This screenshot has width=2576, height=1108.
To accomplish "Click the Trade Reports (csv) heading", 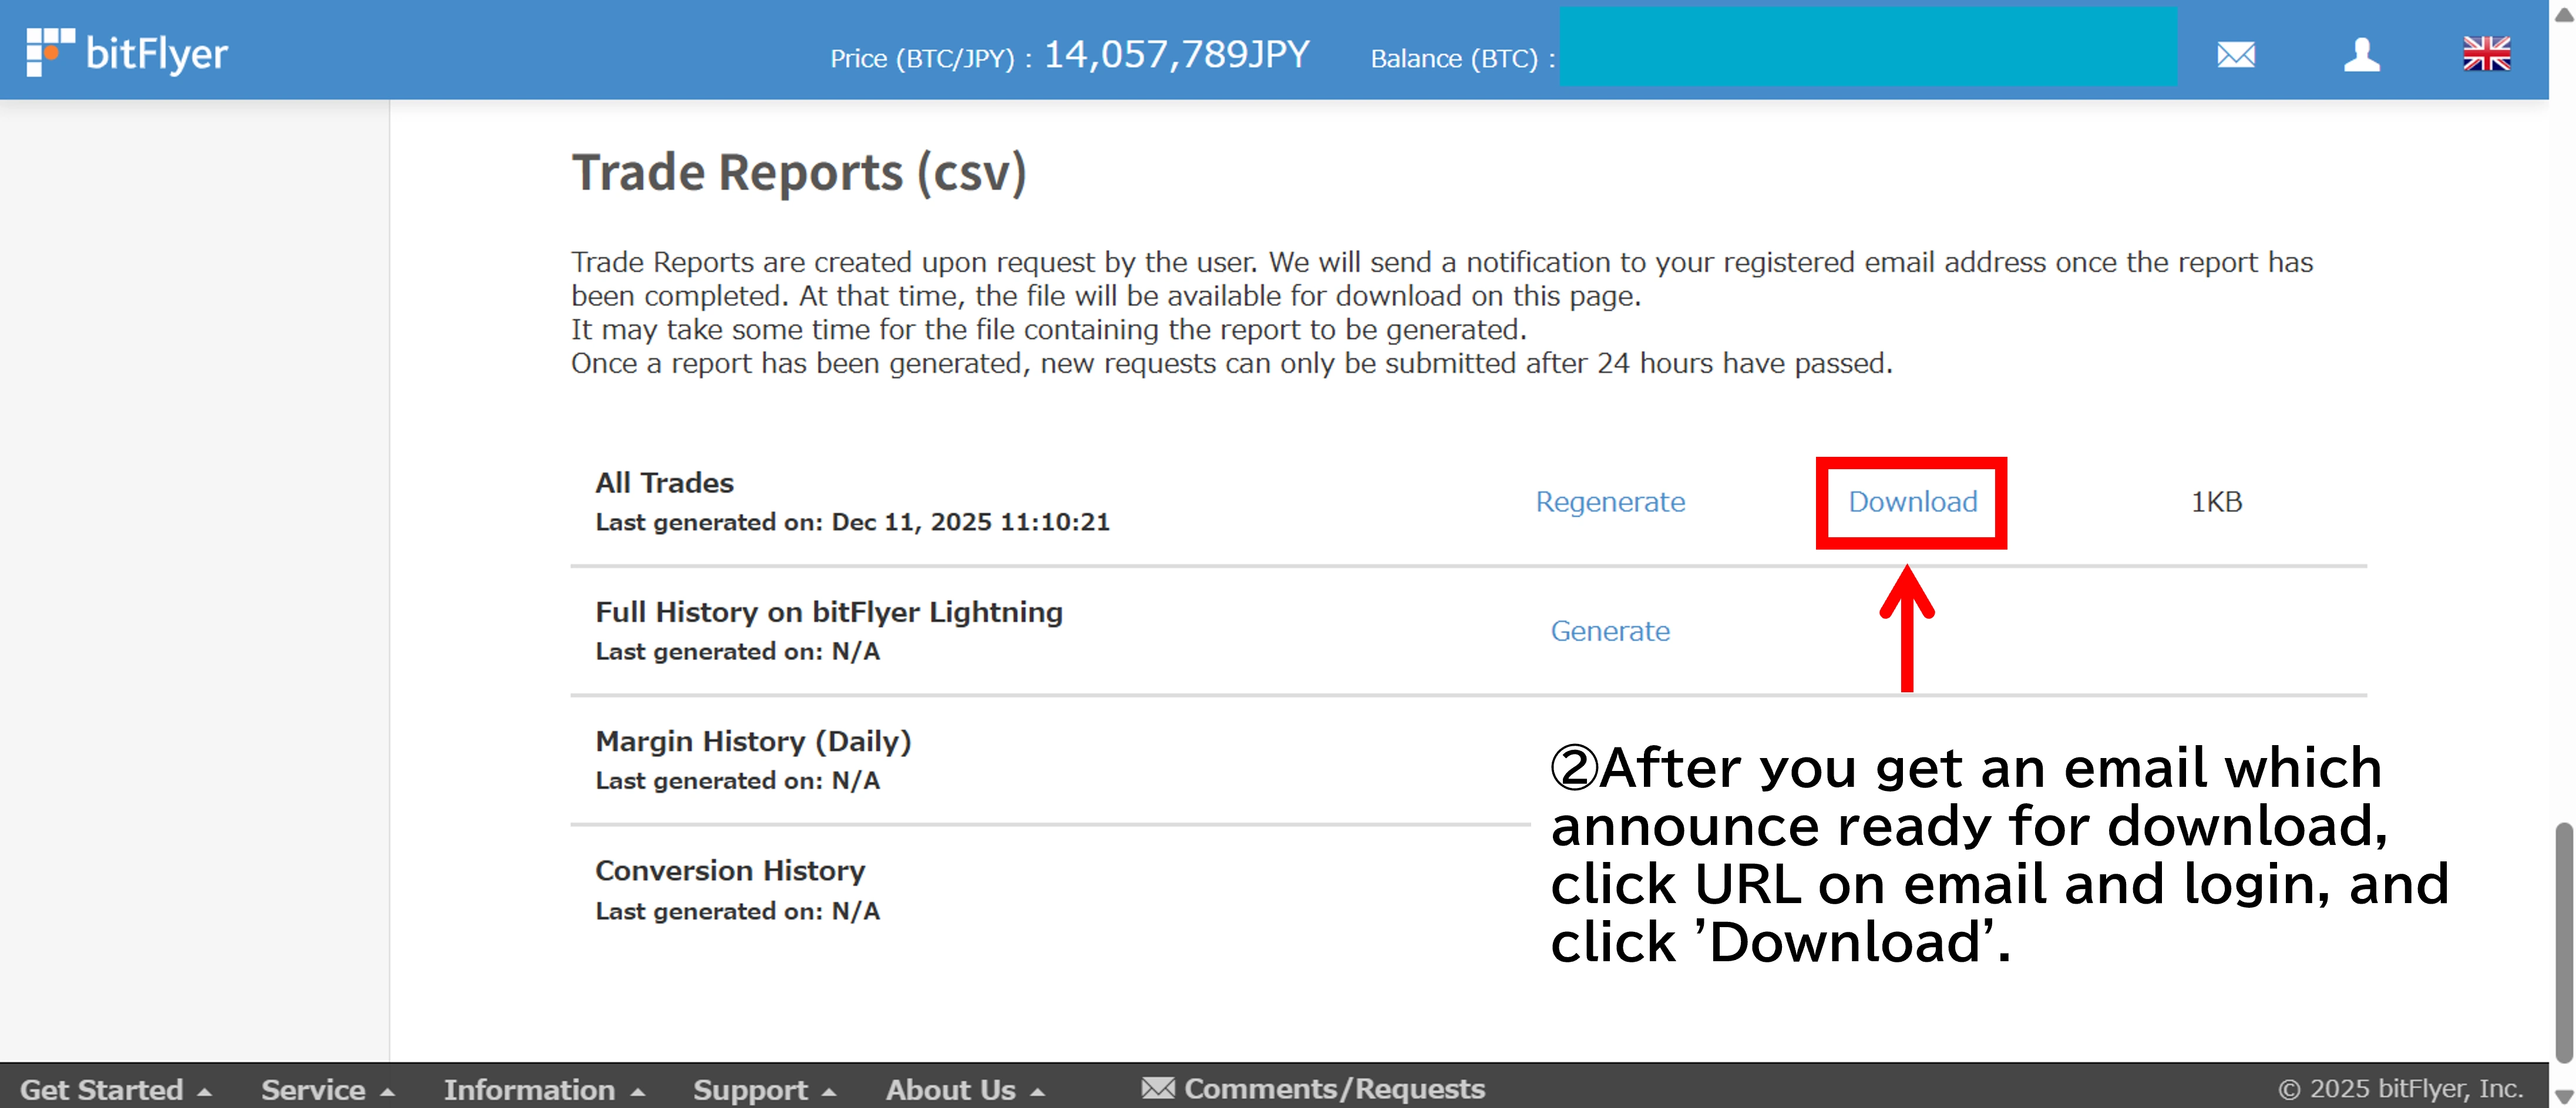I will [x=798, y=172].
